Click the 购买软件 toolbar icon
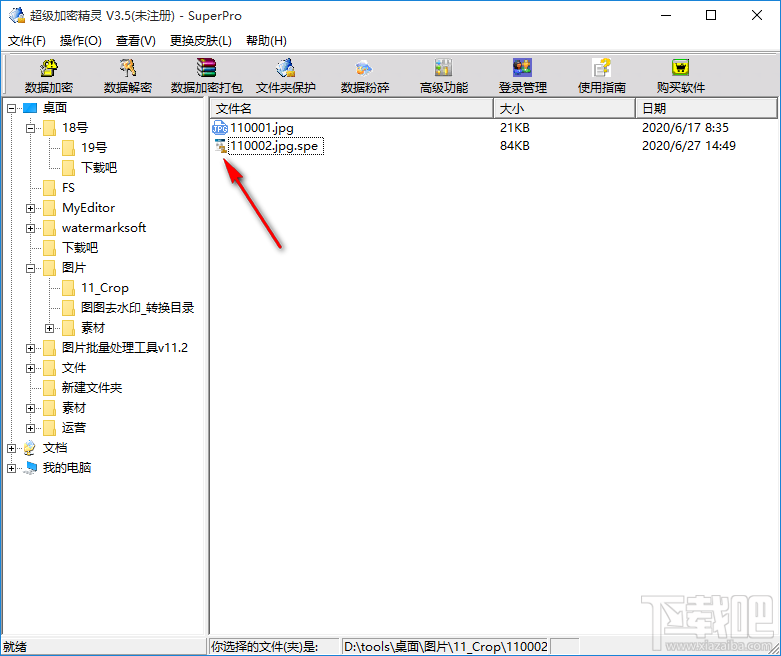The image size is (781, 656). tap(680, 68)
